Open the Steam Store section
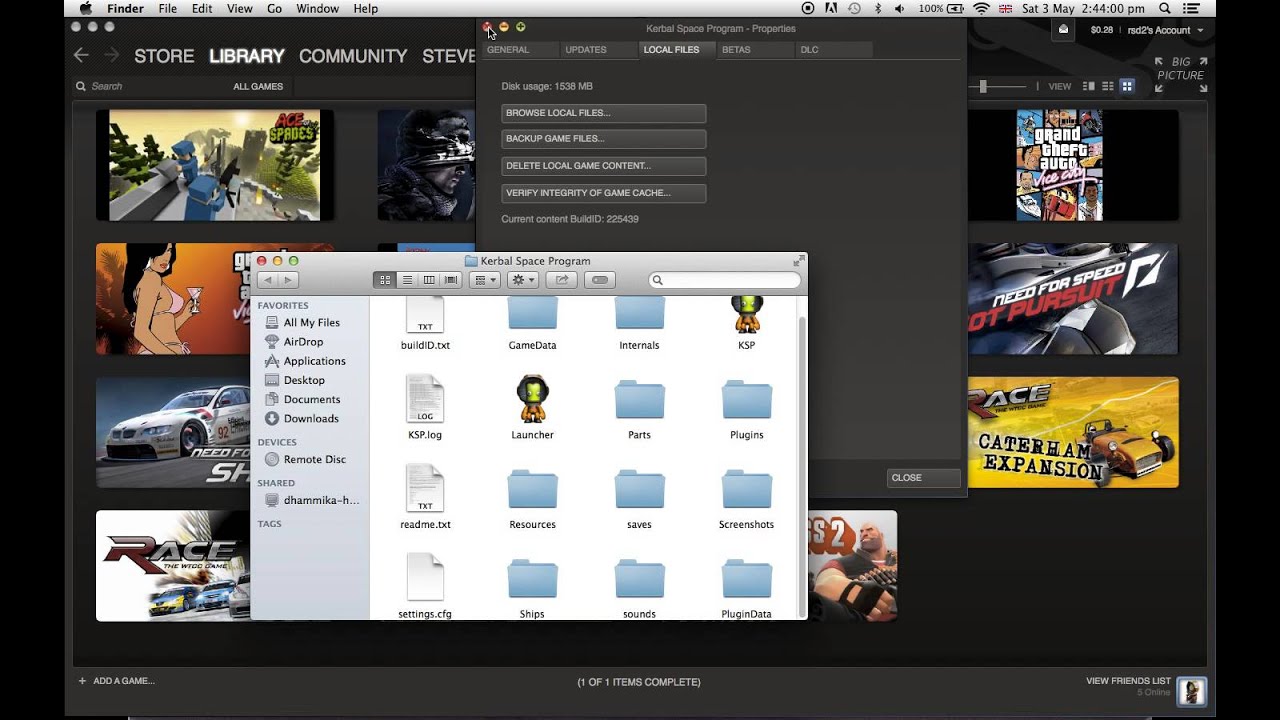Viewport: 1280px width, 720px height. coord(164,56)
